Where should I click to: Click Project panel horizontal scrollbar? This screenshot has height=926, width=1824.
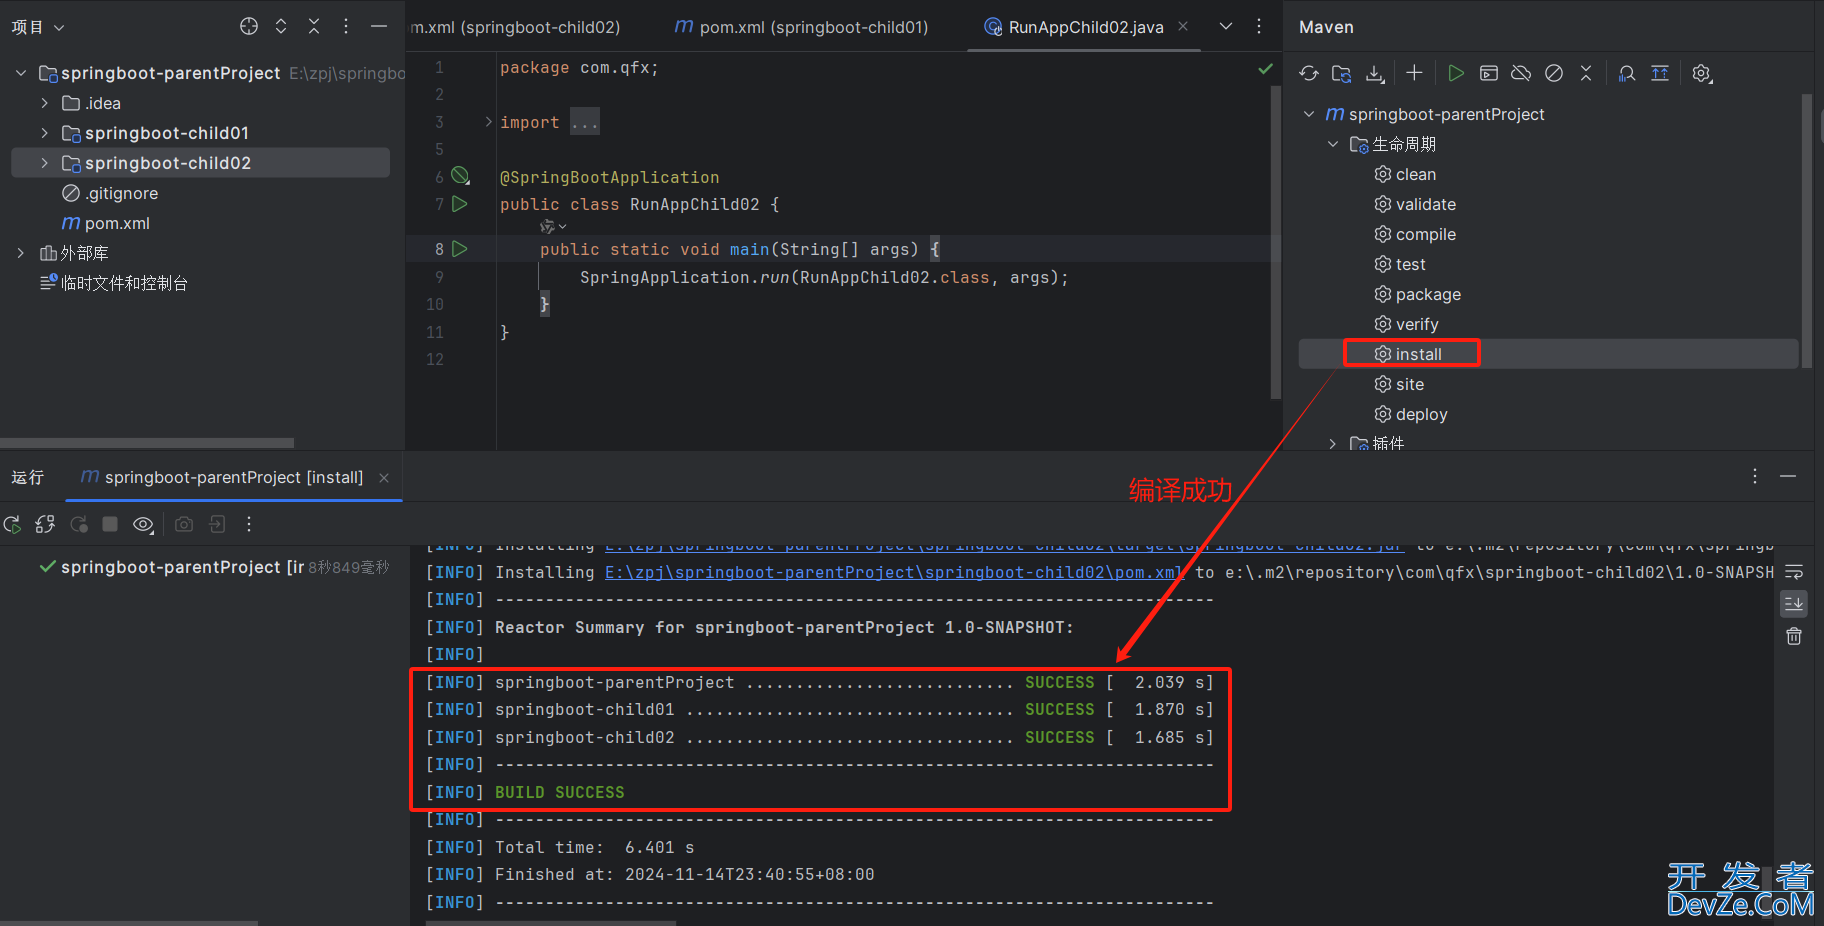[147, 442]
